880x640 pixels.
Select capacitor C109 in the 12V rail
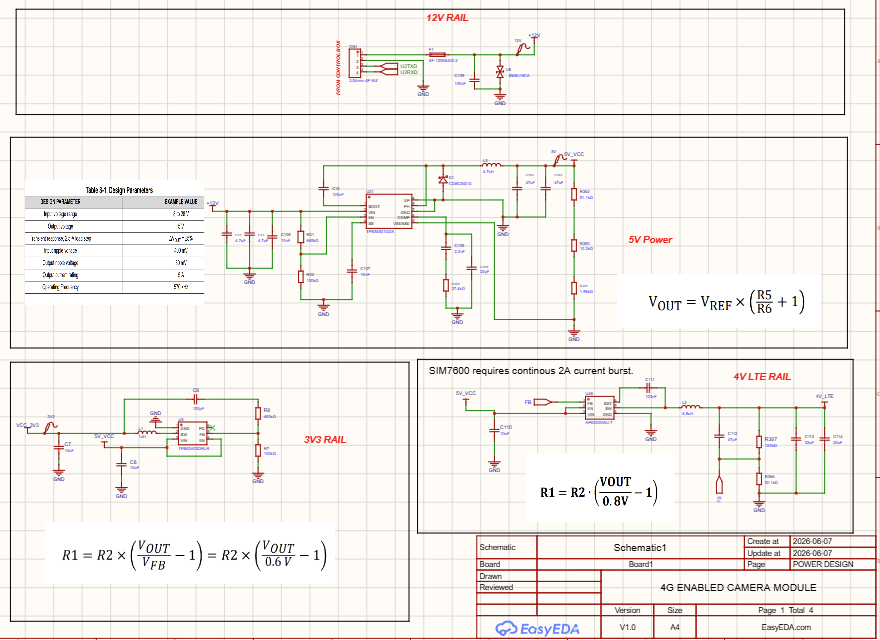coord(474,80)
